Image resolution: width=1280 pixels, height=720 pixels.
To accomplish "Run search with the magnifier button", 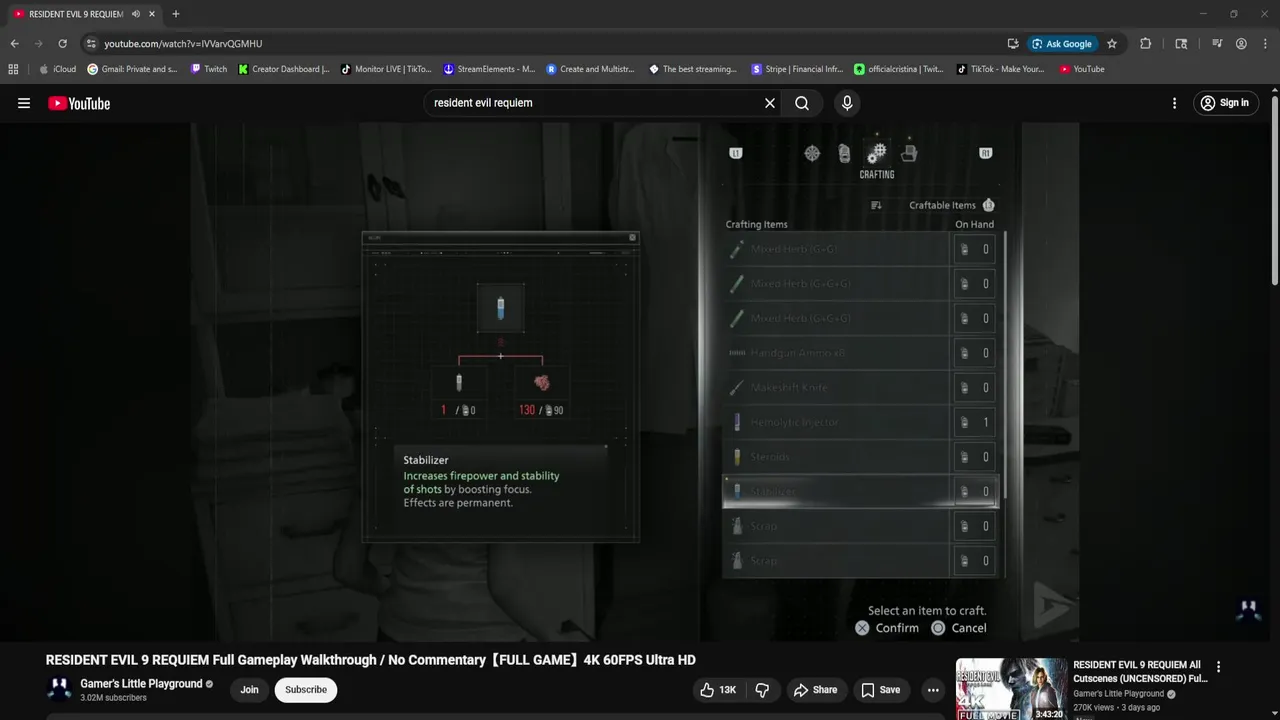I will click(802, 103).
